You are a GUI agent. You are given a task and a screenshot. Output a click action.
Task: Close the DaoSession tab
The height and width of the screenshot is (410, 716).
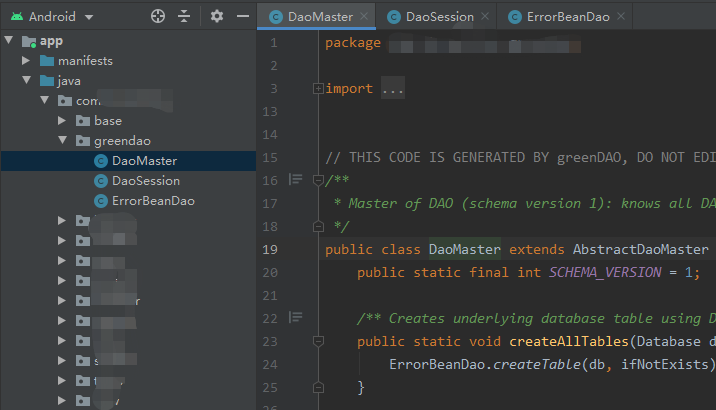coord(485,16)
